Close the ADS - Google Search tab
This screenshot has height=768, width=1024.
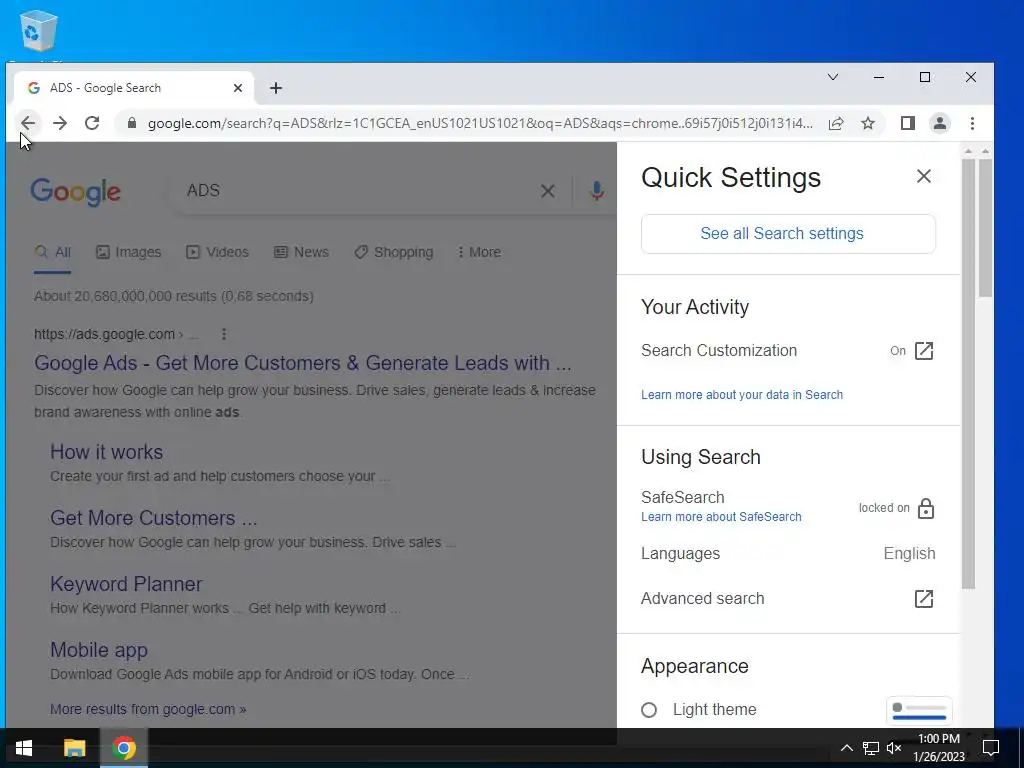238,88
